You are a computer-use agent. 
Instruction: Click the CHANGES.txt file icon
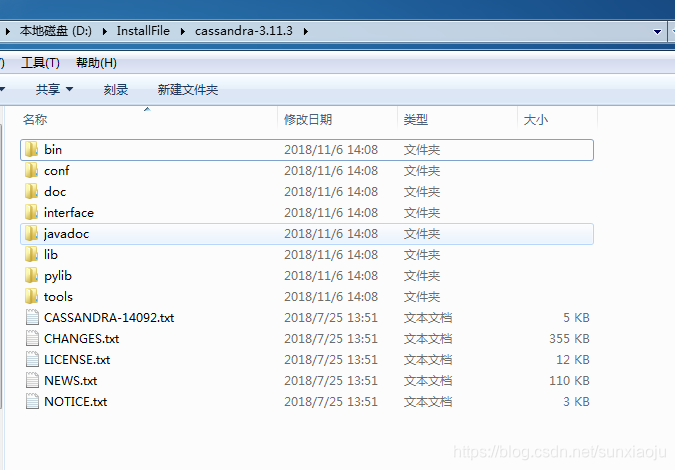click(x=32, y=339)
